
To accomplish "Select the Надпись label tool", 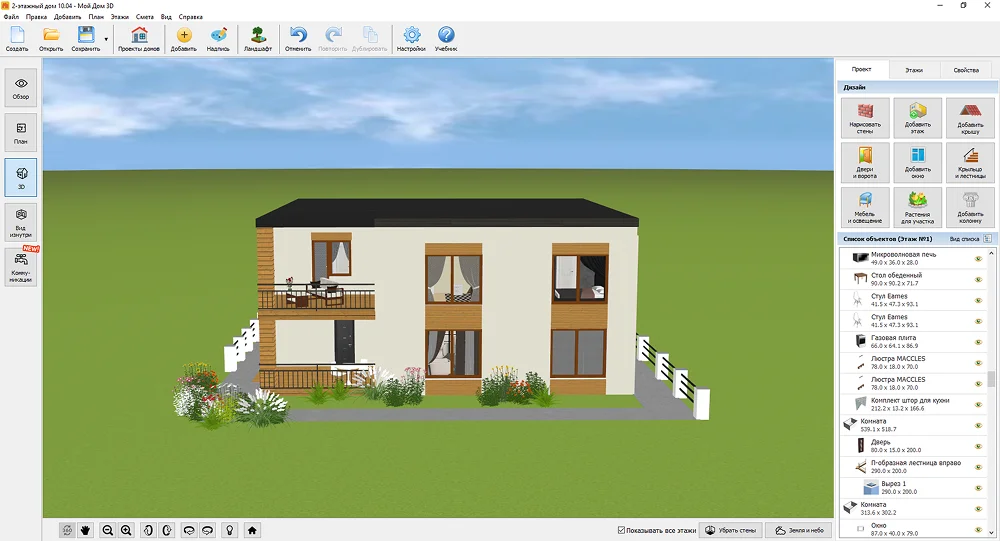I will [x=218, y=39].
